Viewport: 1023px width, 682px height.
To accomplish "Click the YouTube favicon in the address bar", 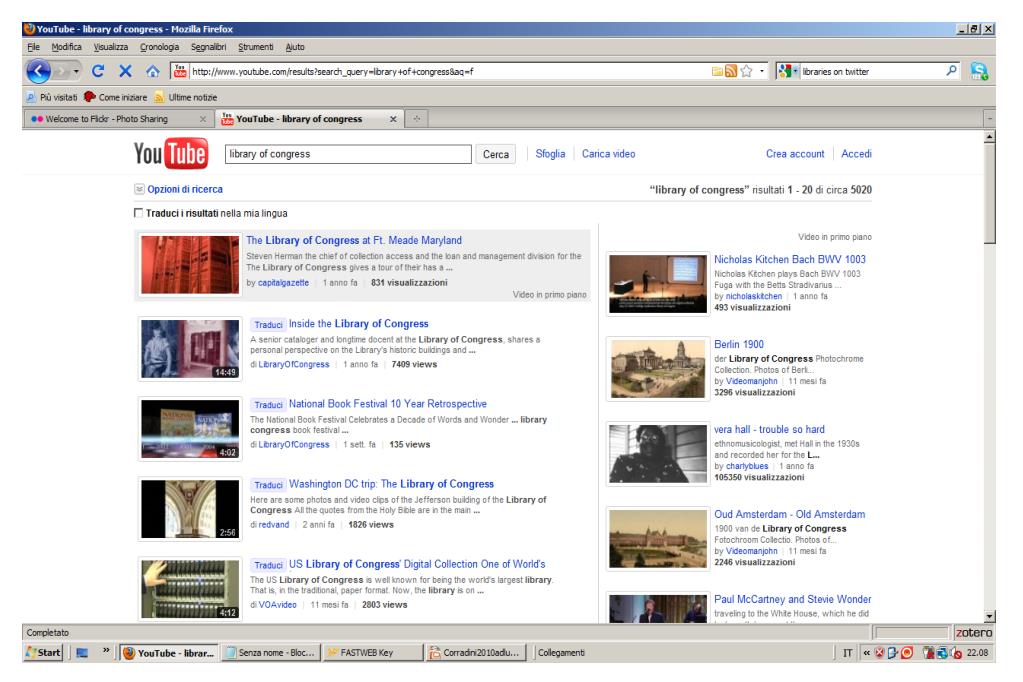I will (x=180, y=71).
